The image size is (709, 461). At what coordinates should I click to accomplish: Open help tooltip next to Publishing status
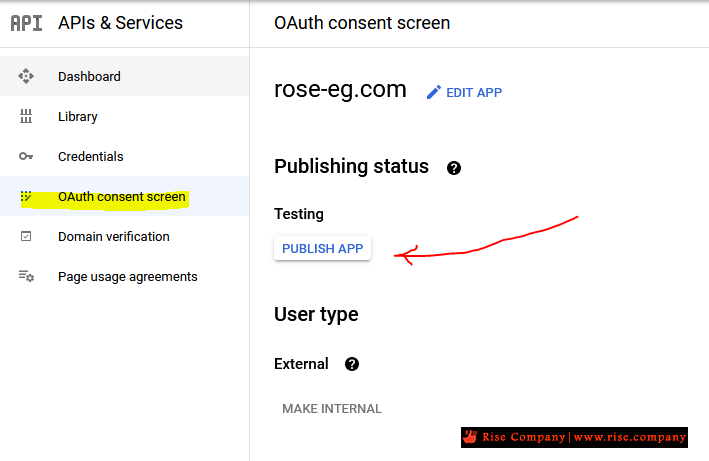[x=454, y=168]
